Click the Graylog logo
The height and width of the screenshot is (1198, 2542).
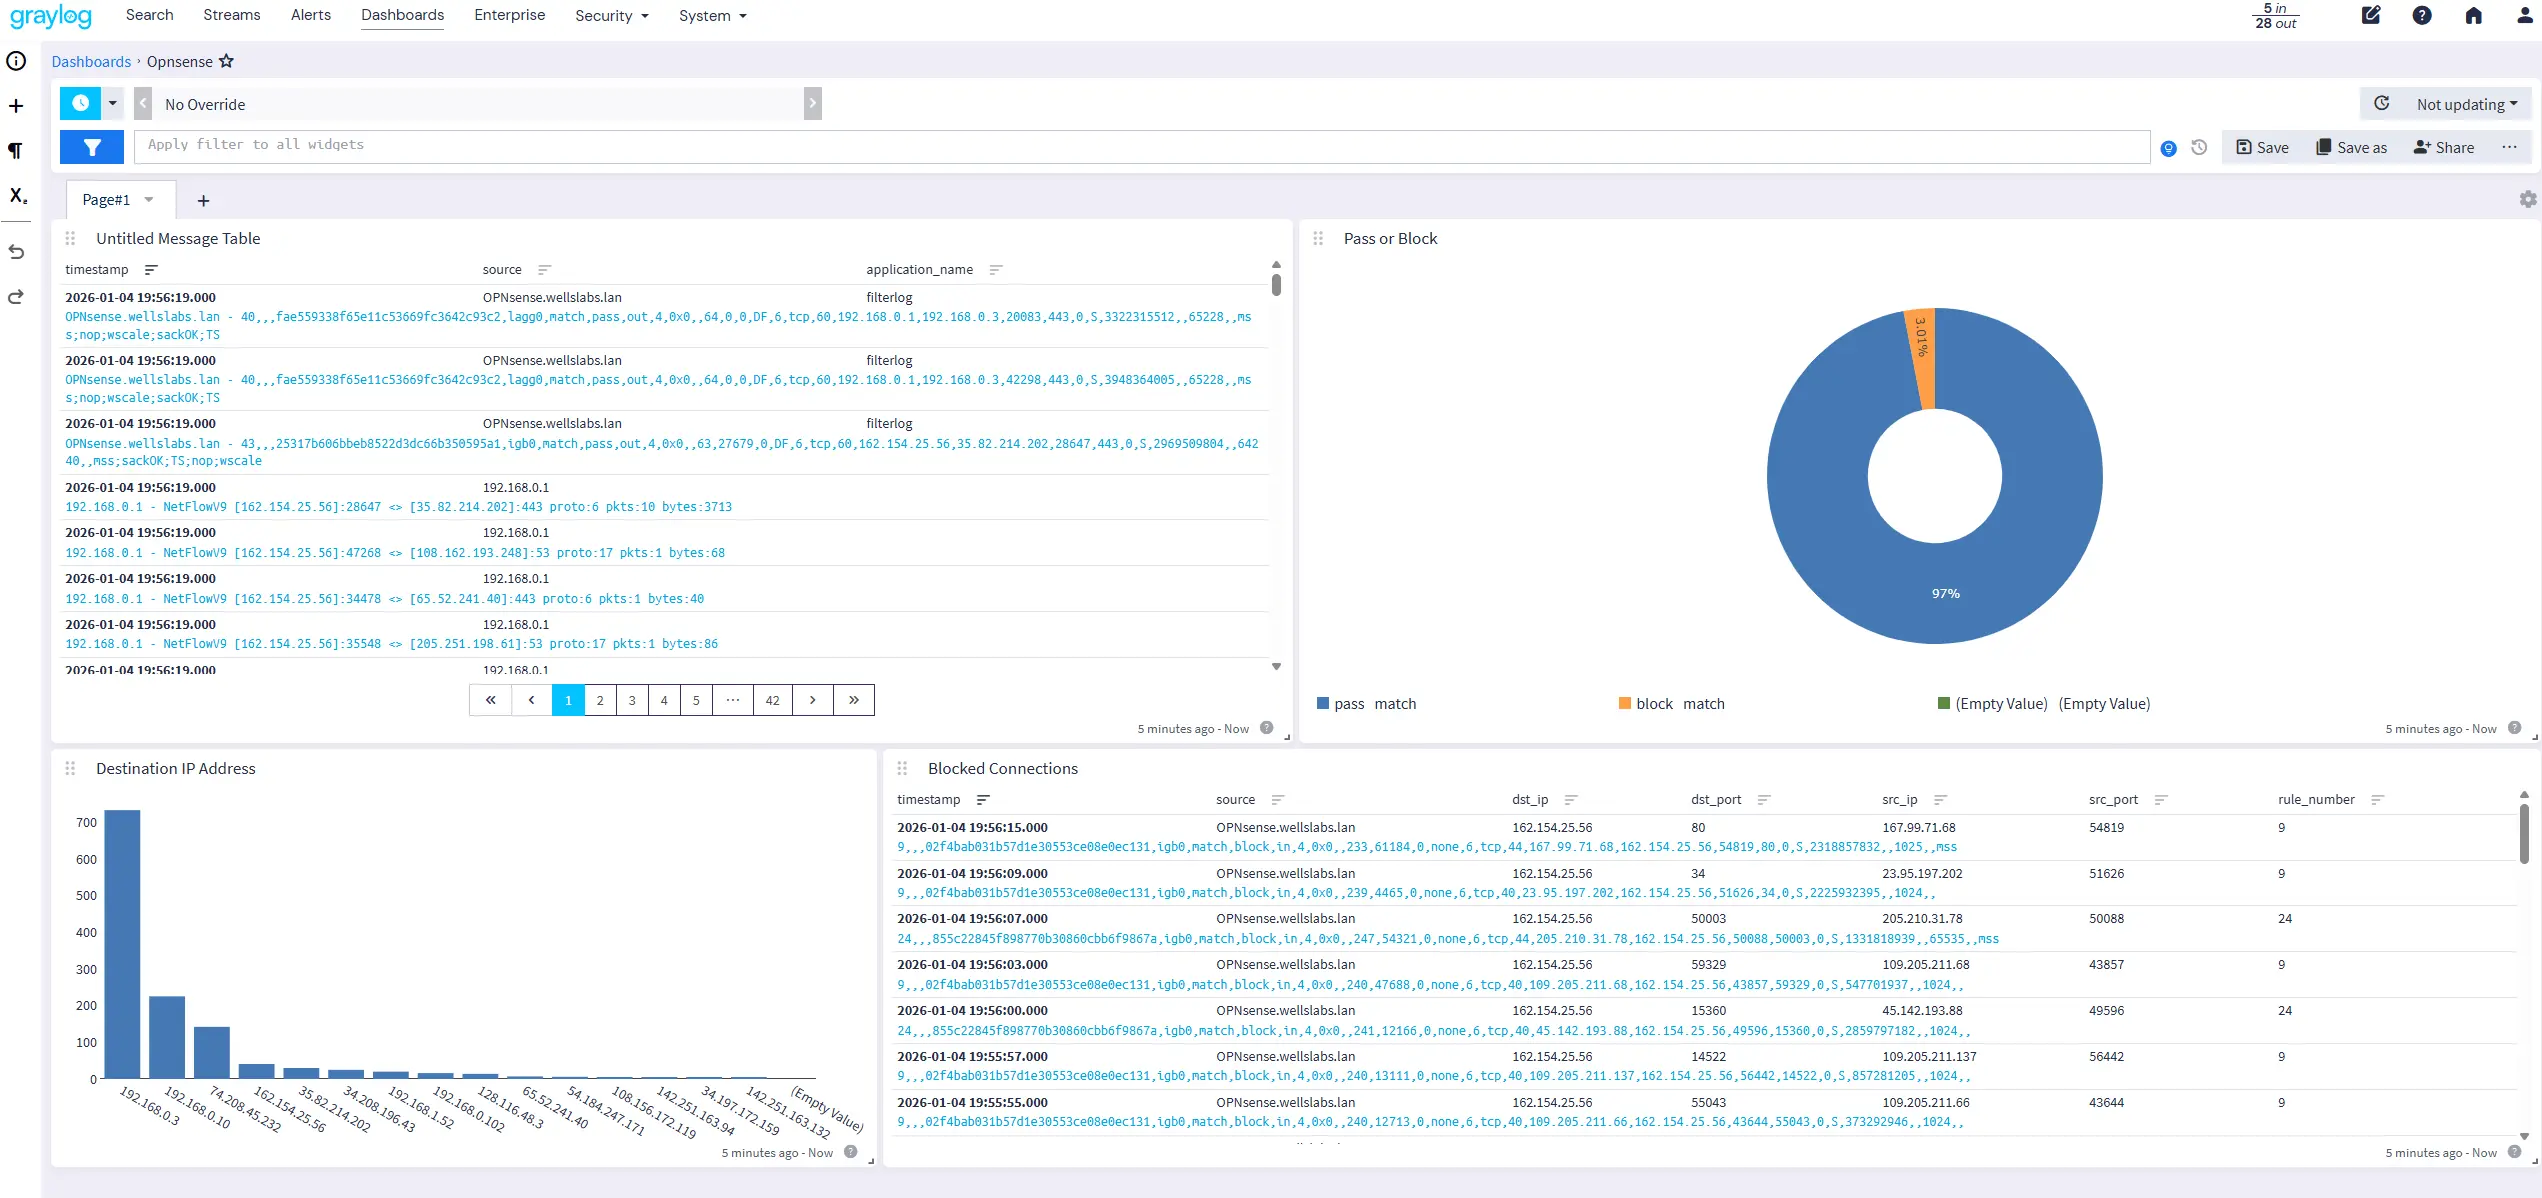[x=51, y=16]
